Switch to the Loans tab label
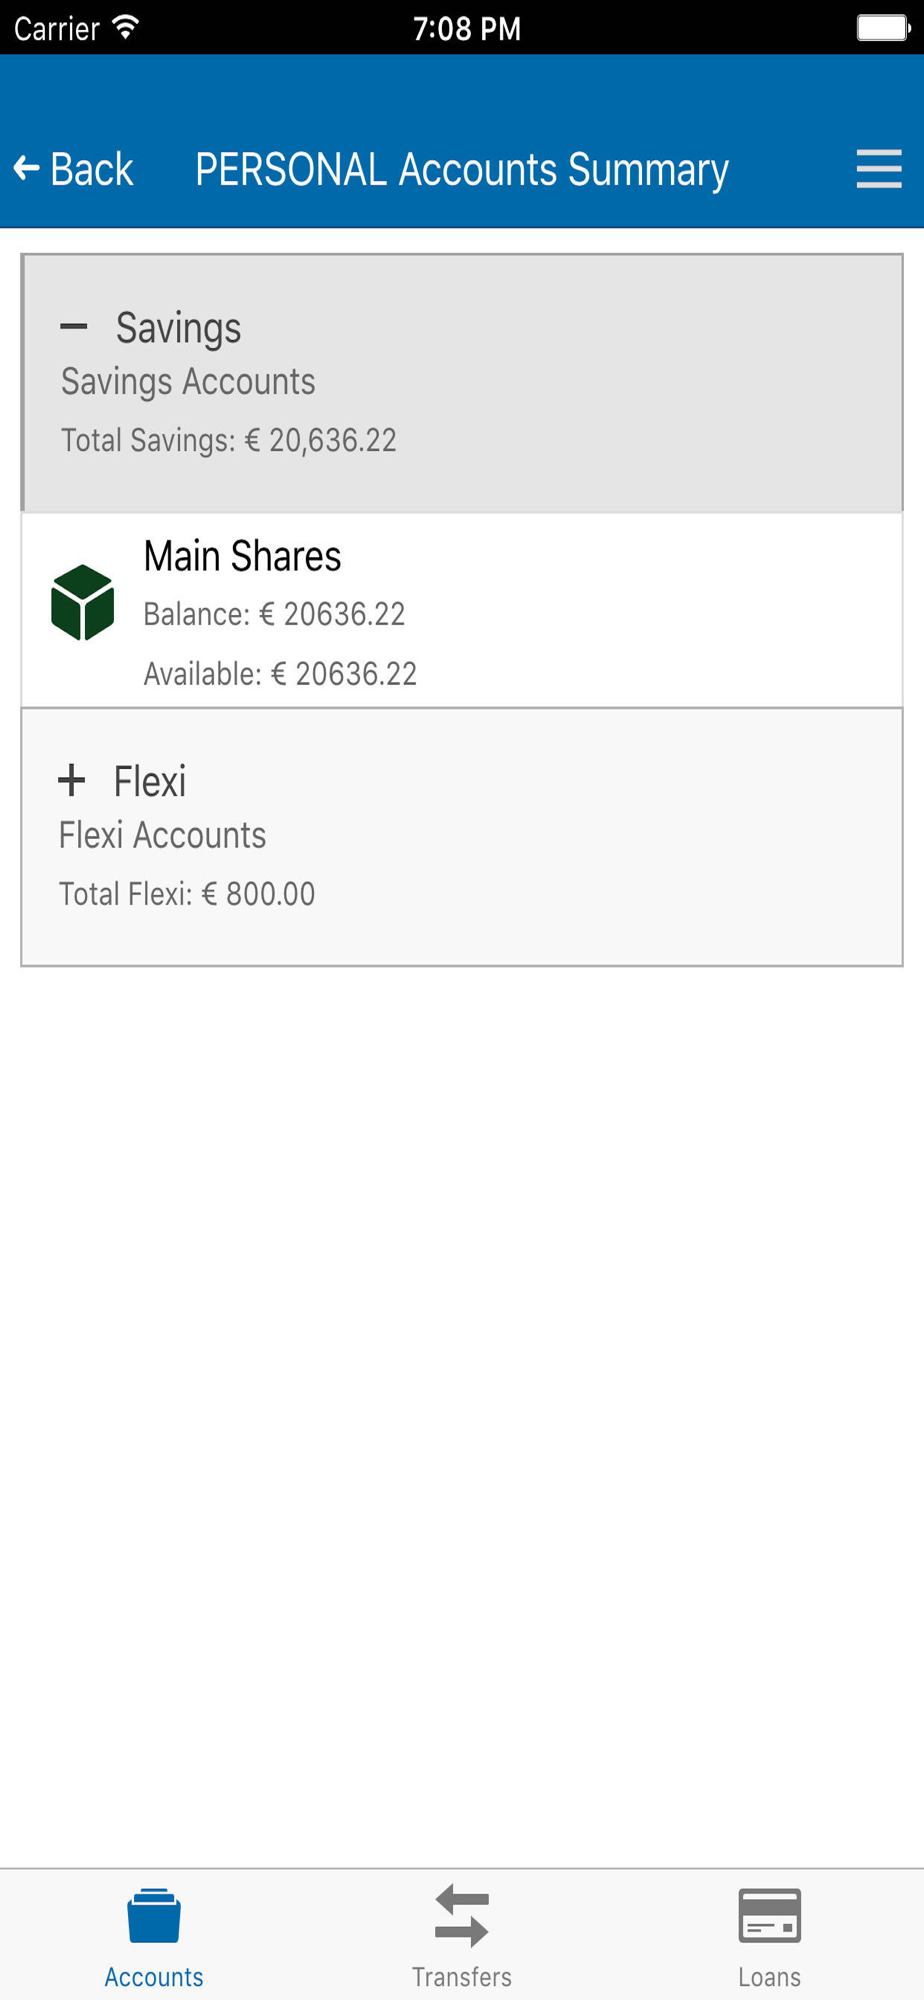The height and width of the screenshot is (2000, 924). point(769,1977)
